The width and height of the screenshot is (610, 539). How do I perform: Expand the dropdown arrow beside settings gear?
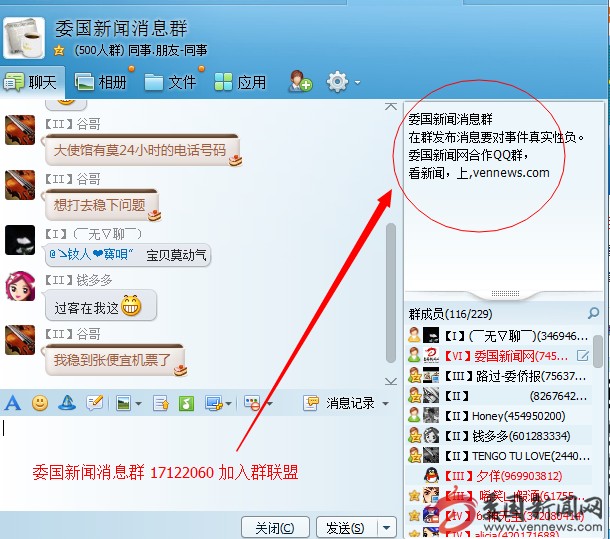(357, 83)
